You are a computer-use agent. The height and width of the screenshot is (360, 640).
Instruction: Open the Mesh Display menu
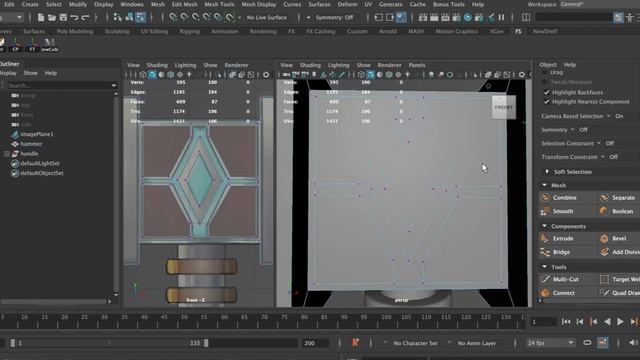pyautogui.click(x=259, y=4)
